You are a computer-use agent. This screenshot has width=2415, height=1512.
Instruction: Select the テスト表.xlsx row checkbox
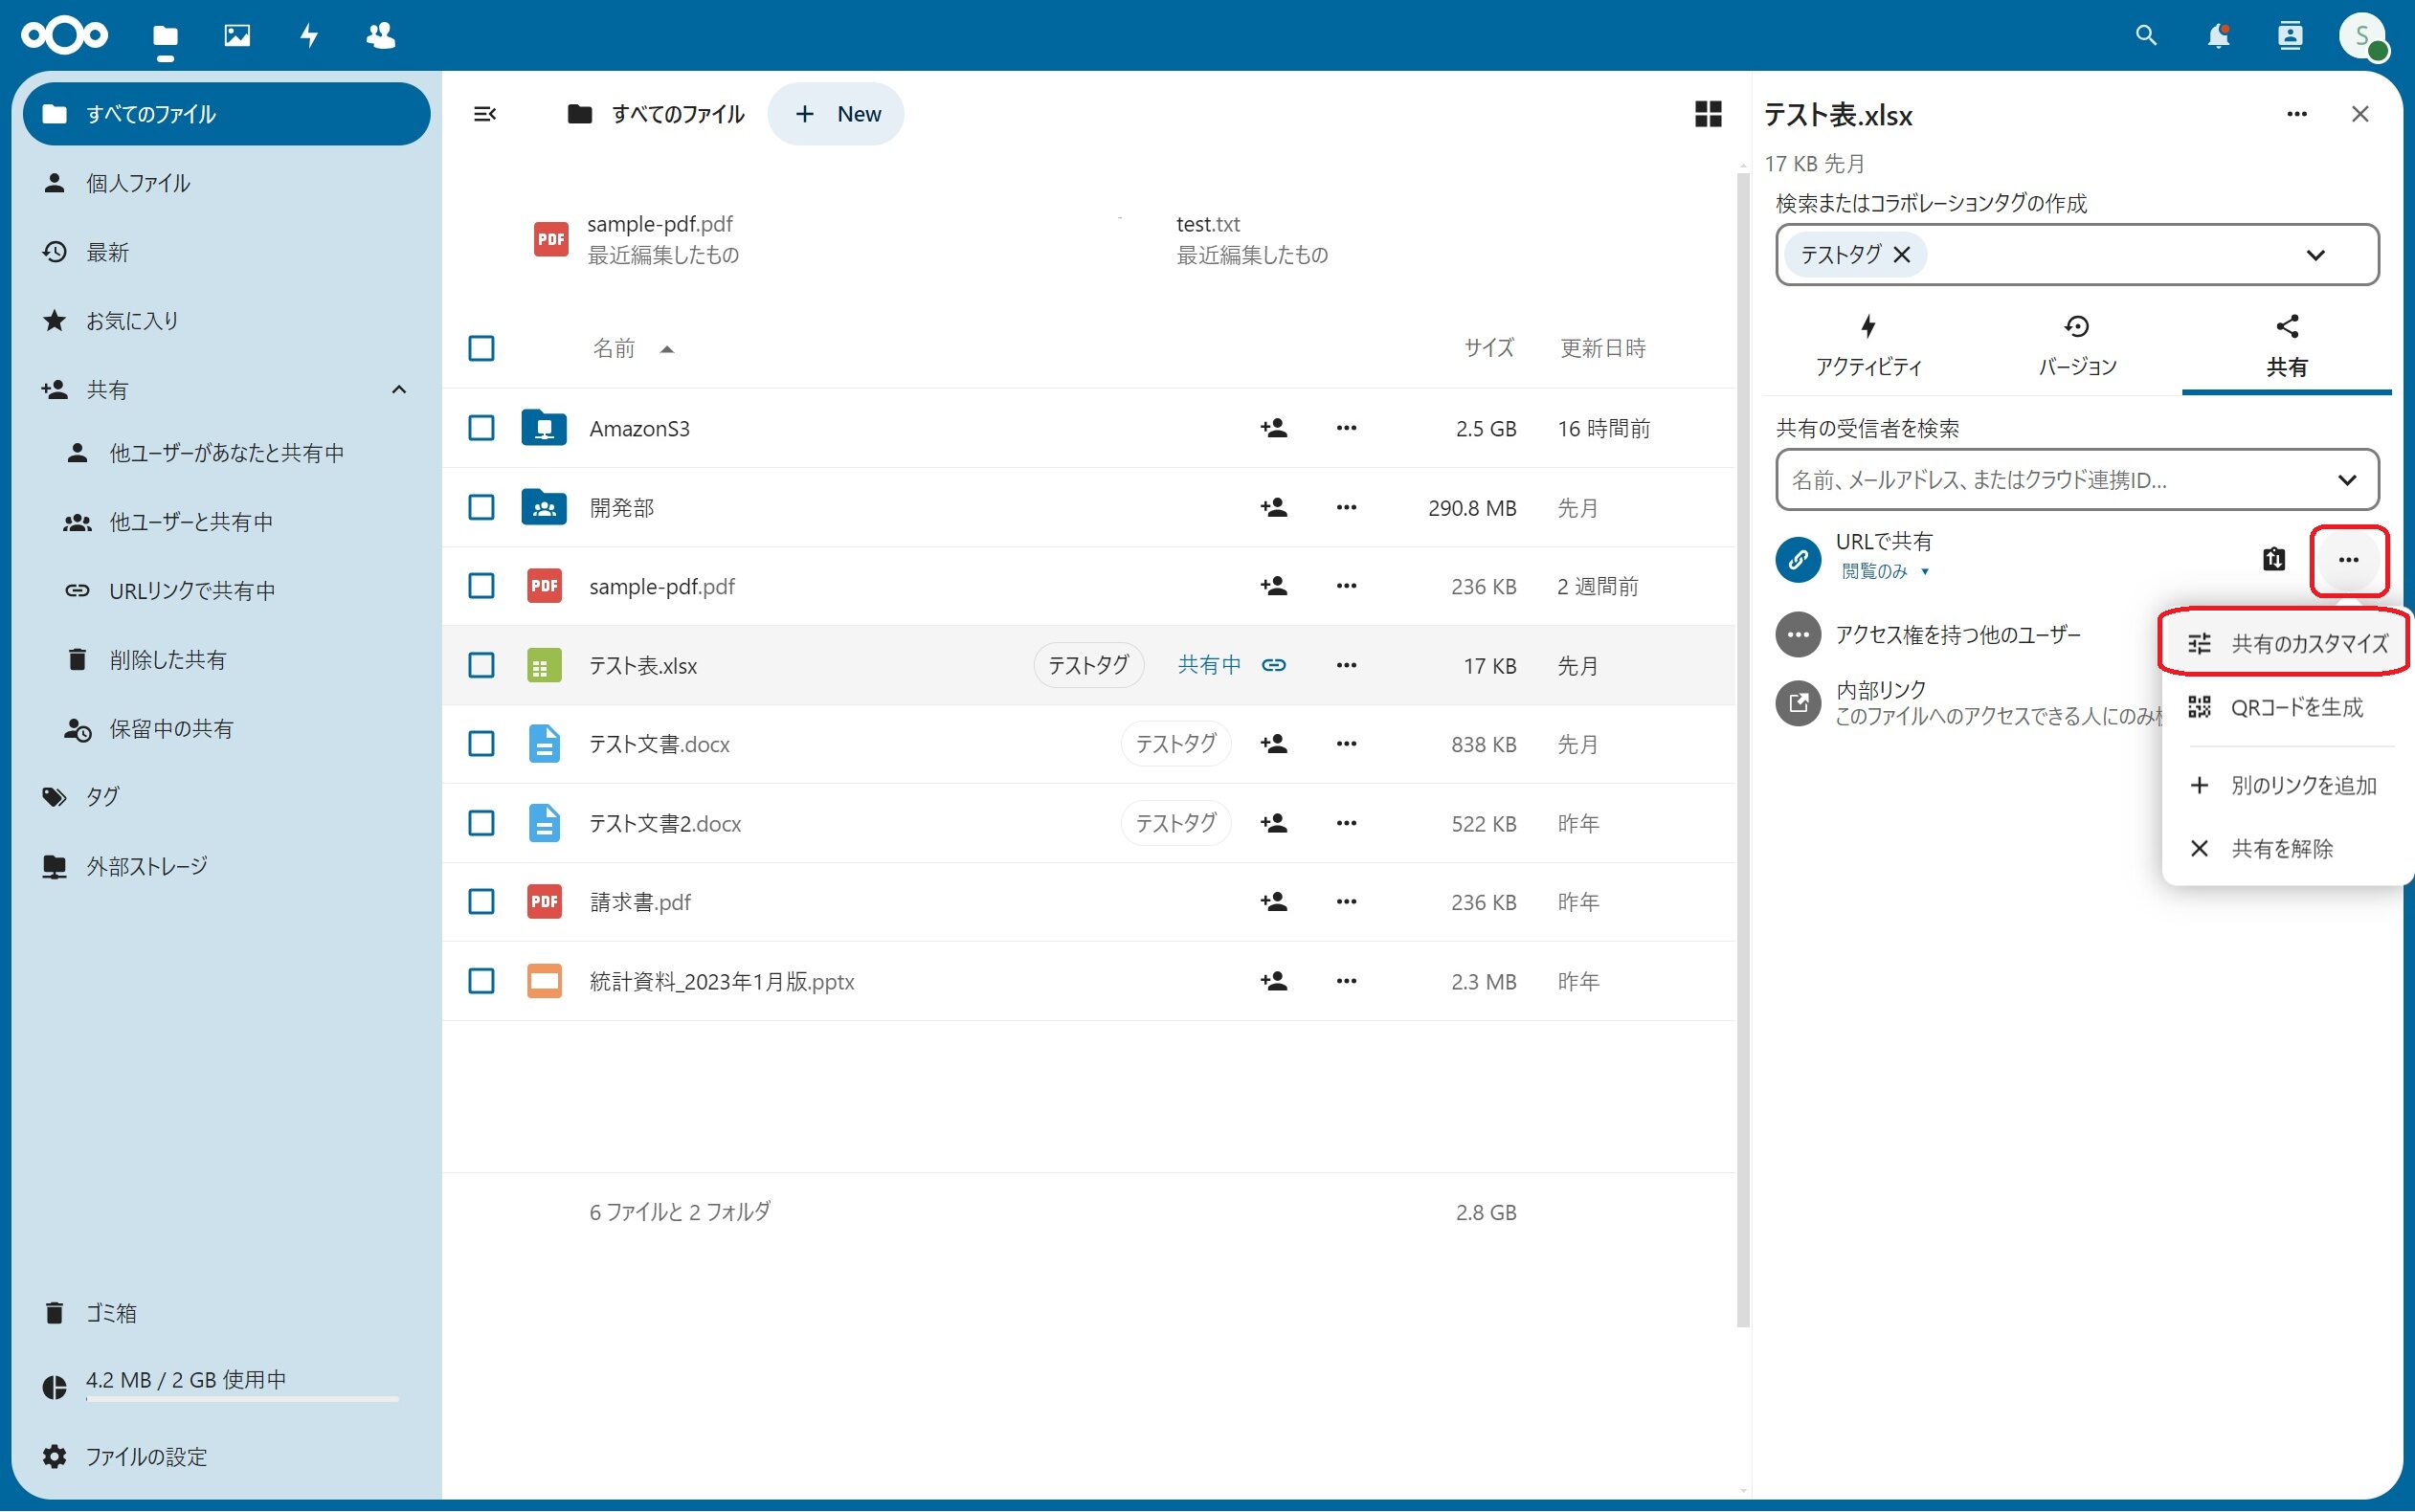click(481, 665)
